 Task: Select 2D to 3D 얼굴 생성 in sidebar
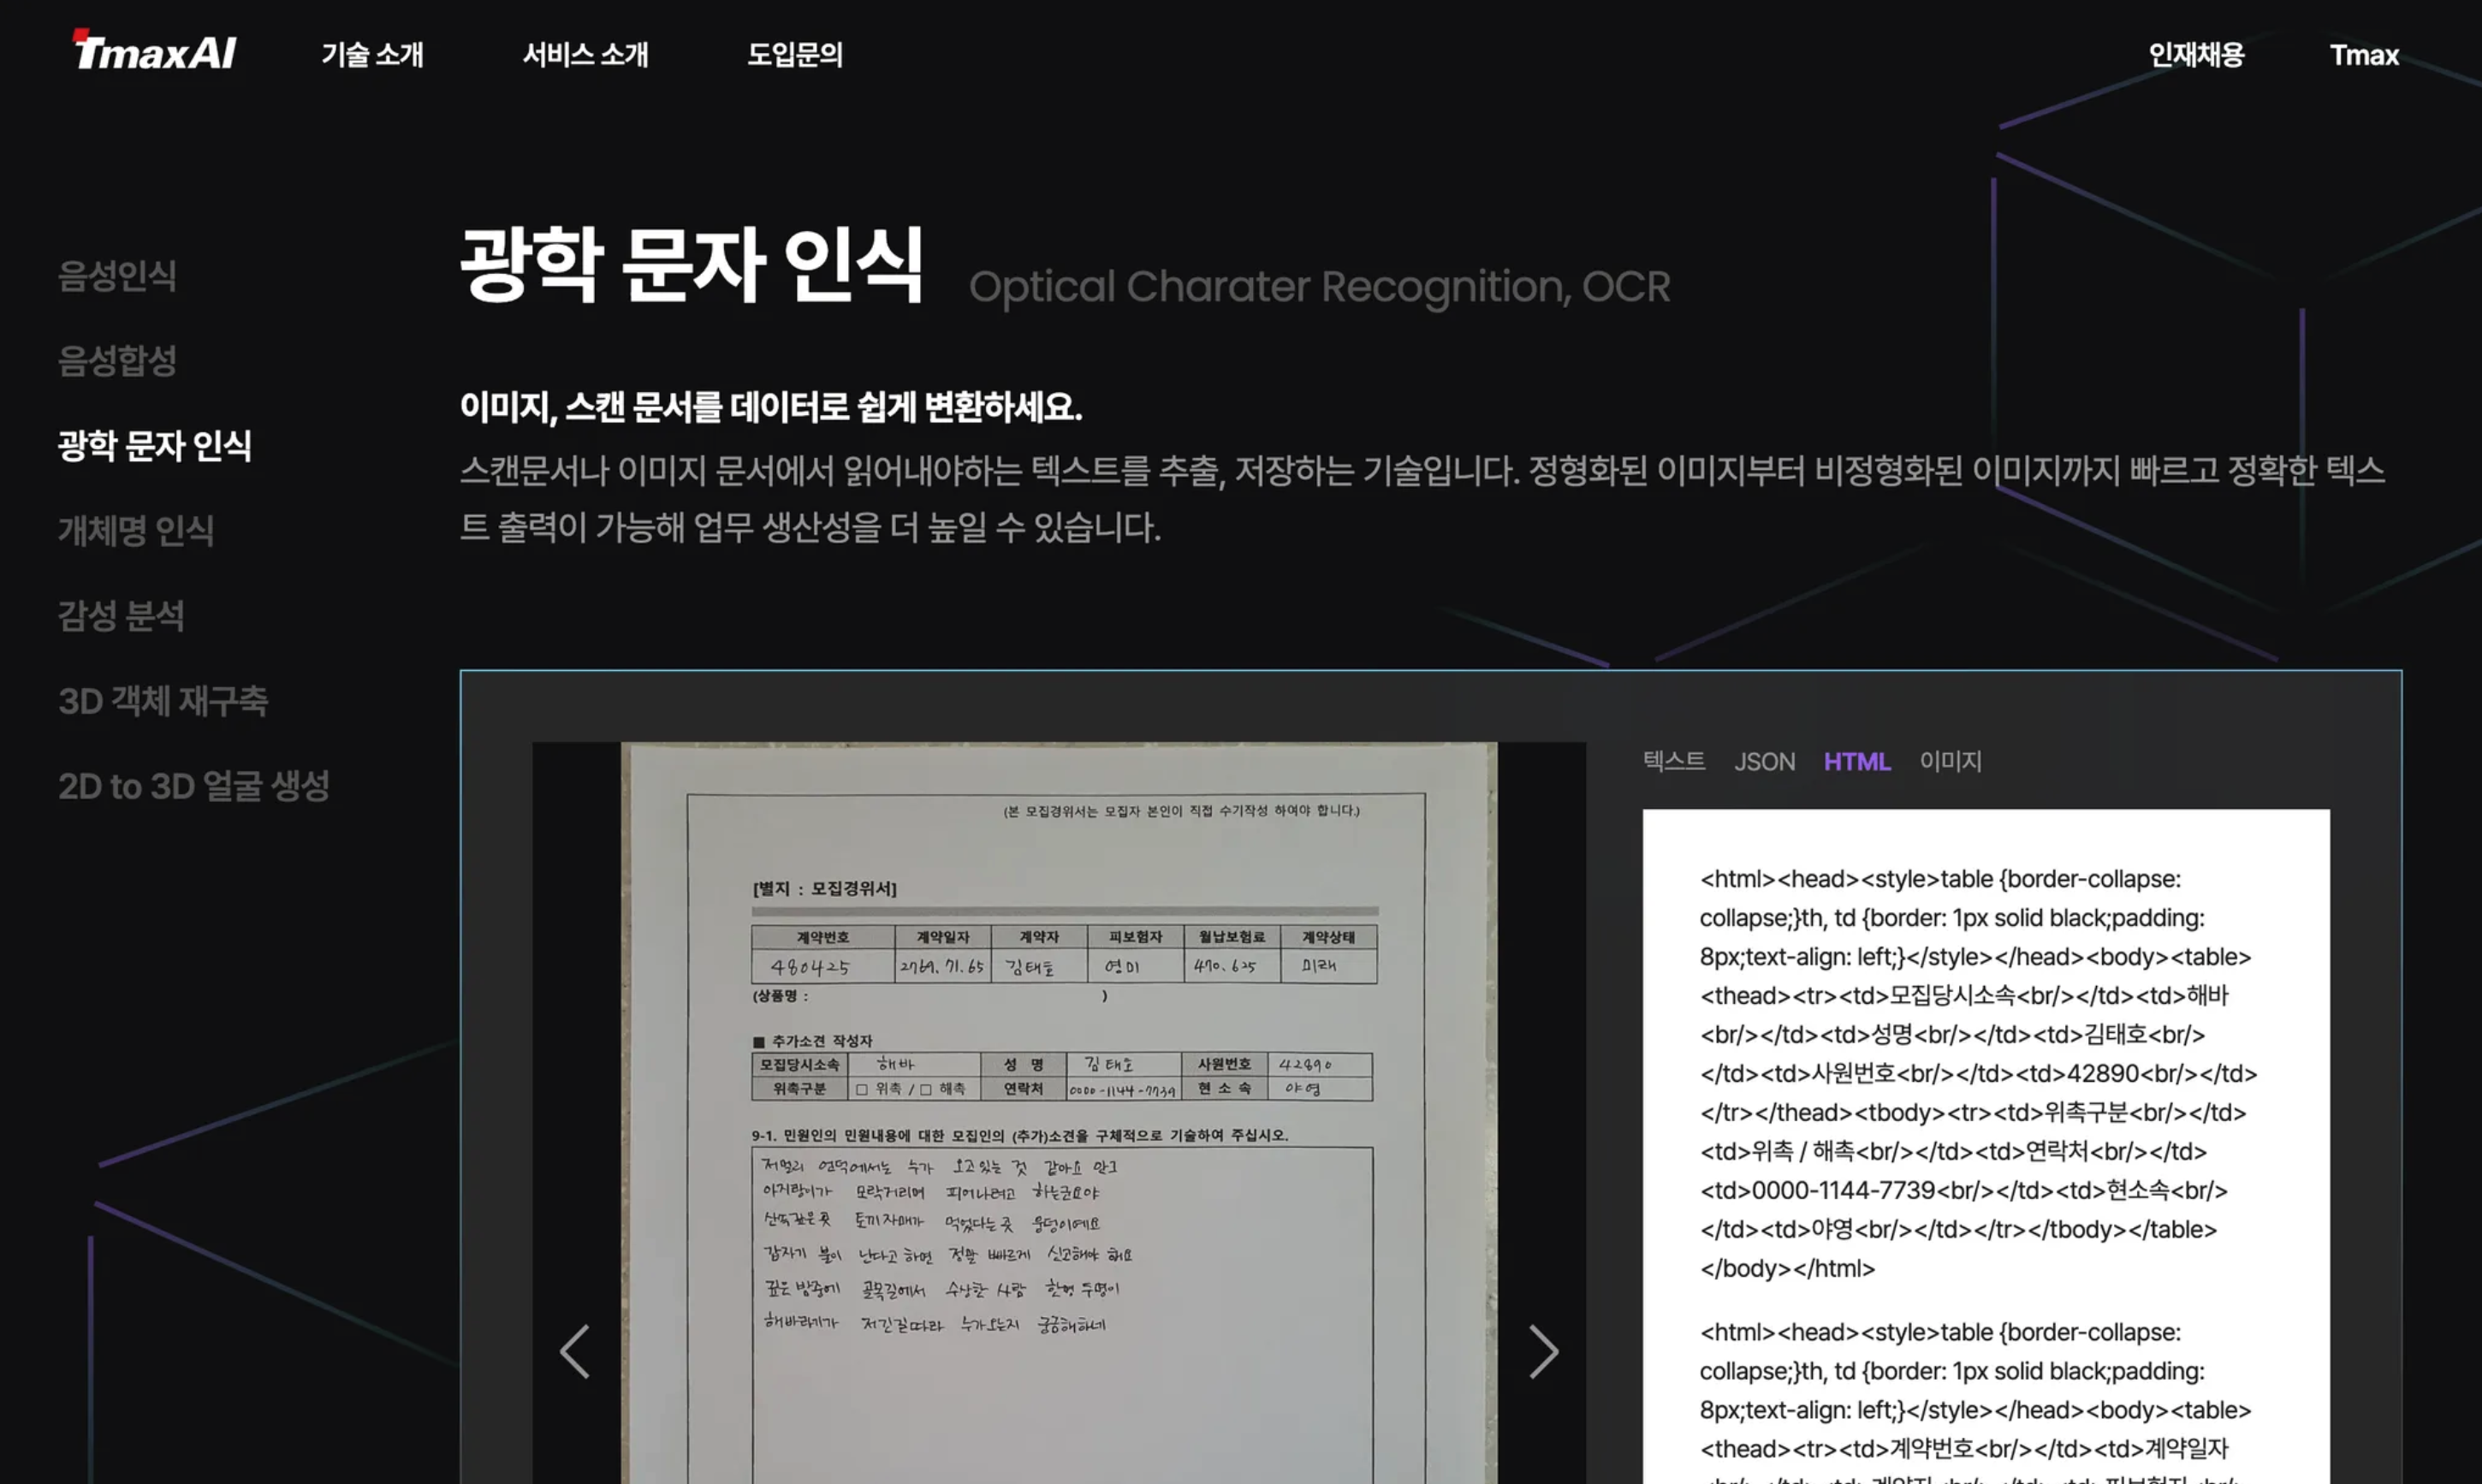point(194,786)
